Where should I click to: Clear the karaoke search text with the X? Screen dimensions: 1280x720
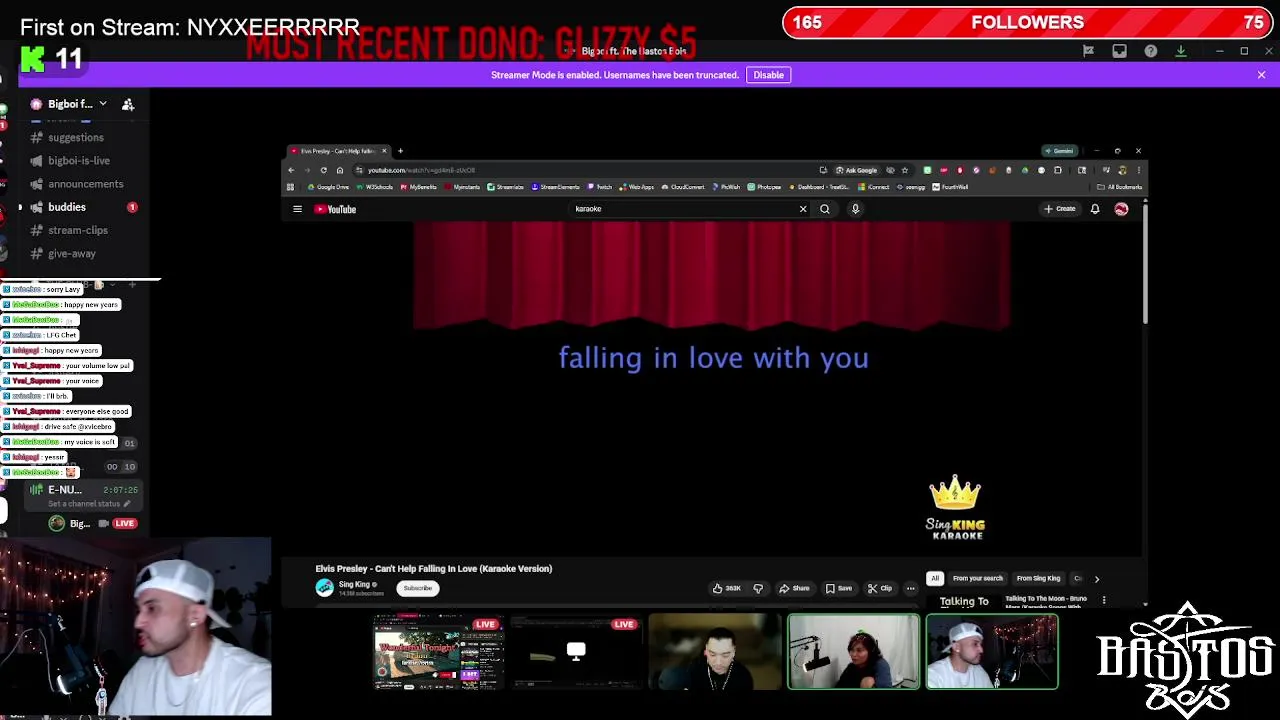[x=802, y=209]
